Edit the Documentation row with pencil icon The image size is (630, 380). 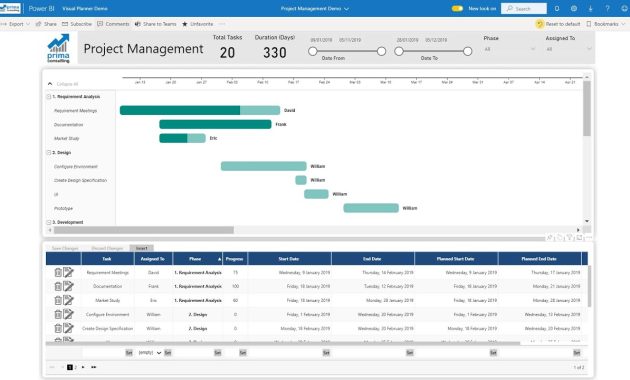(x=69, y=286)
